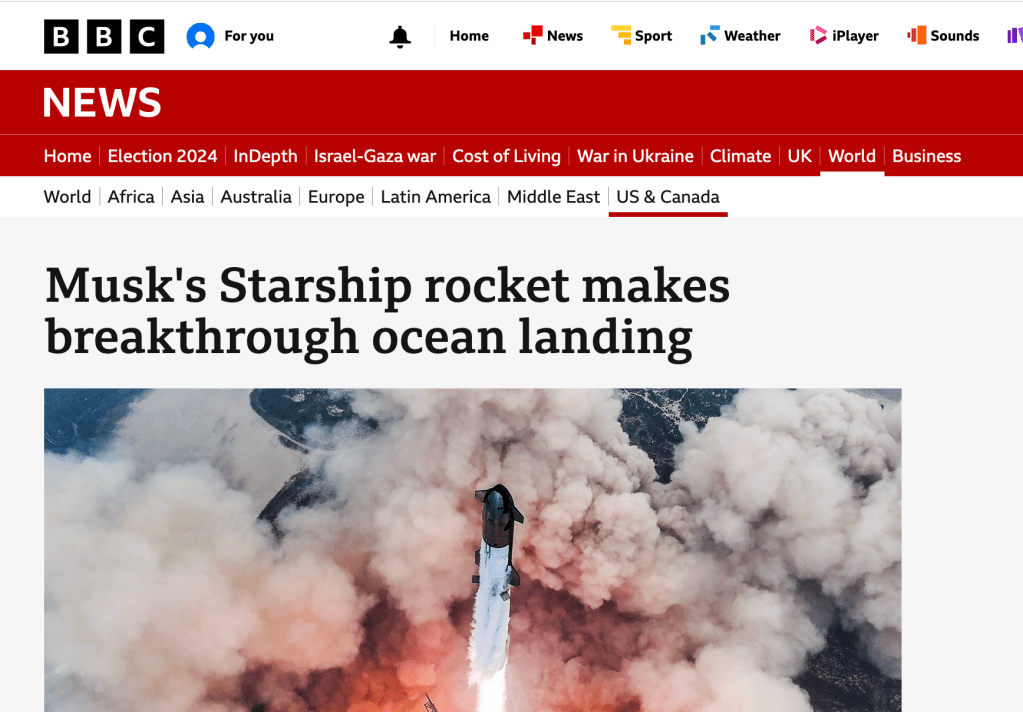The image size is (1023, 712).
Task: Click the Starship launch article image
Action: coord(473,550)
